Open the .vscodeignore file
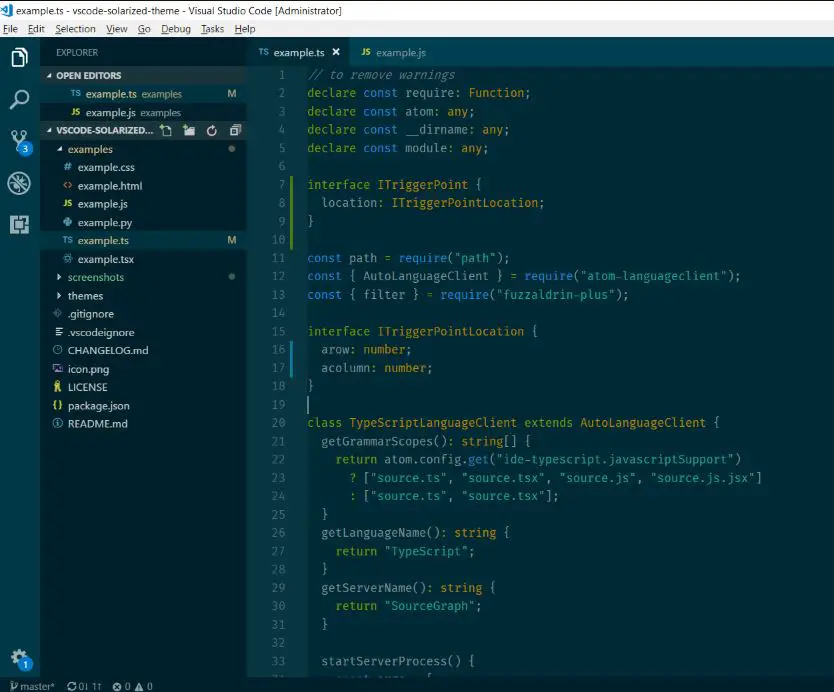The width and height of the screenshot is (834, 692). click(x=143, y=332)
